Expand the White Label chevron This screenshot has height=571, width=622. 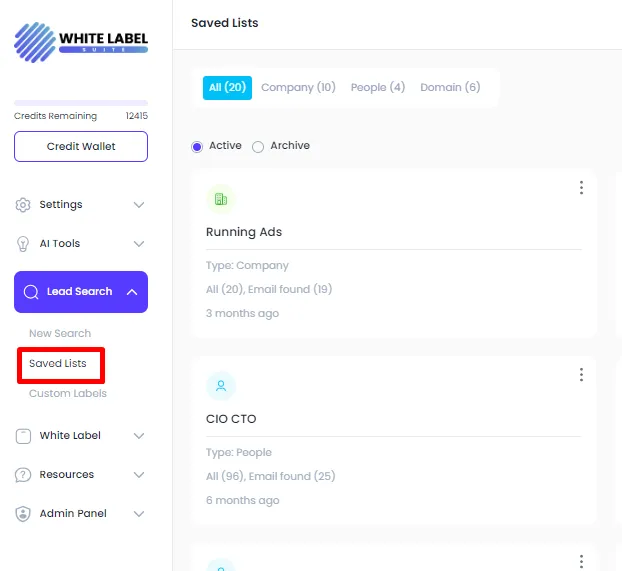pyautogui.click(x=139, y=436)
